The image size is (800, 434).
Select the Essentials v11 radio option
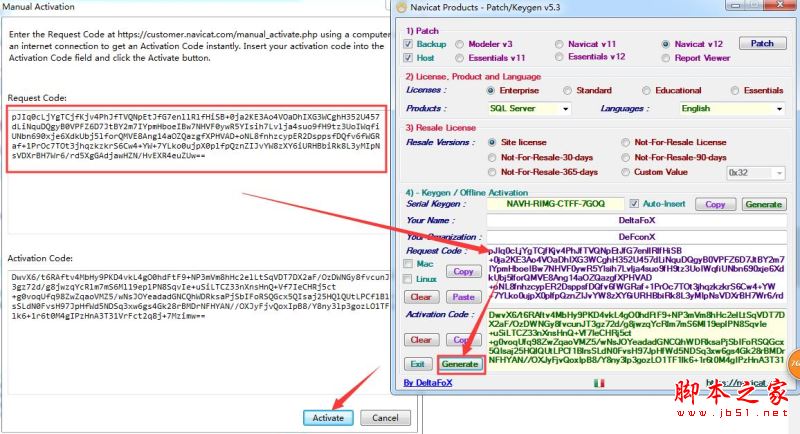459,58
